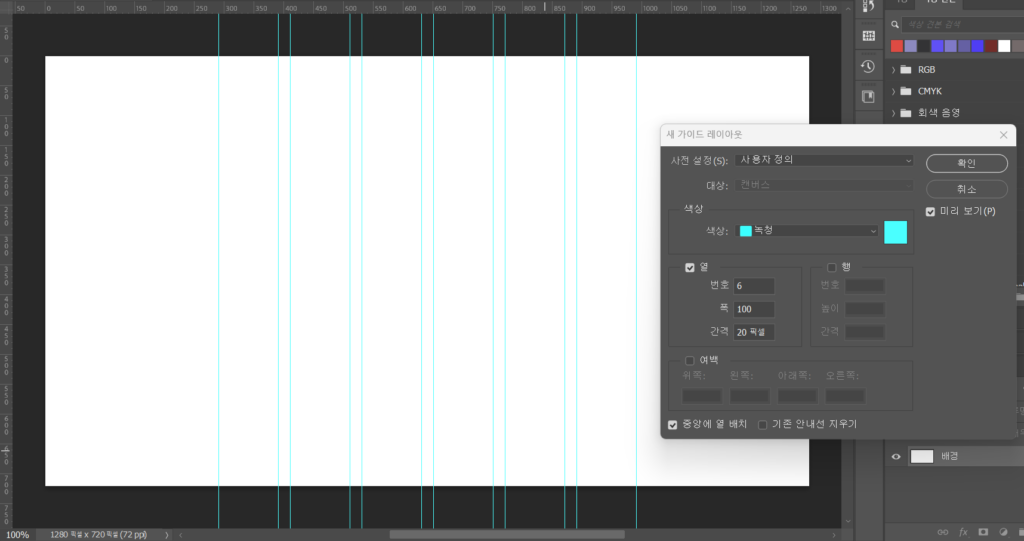
Task: Hide the 배경 layer with eye icon
Action: 896,456
